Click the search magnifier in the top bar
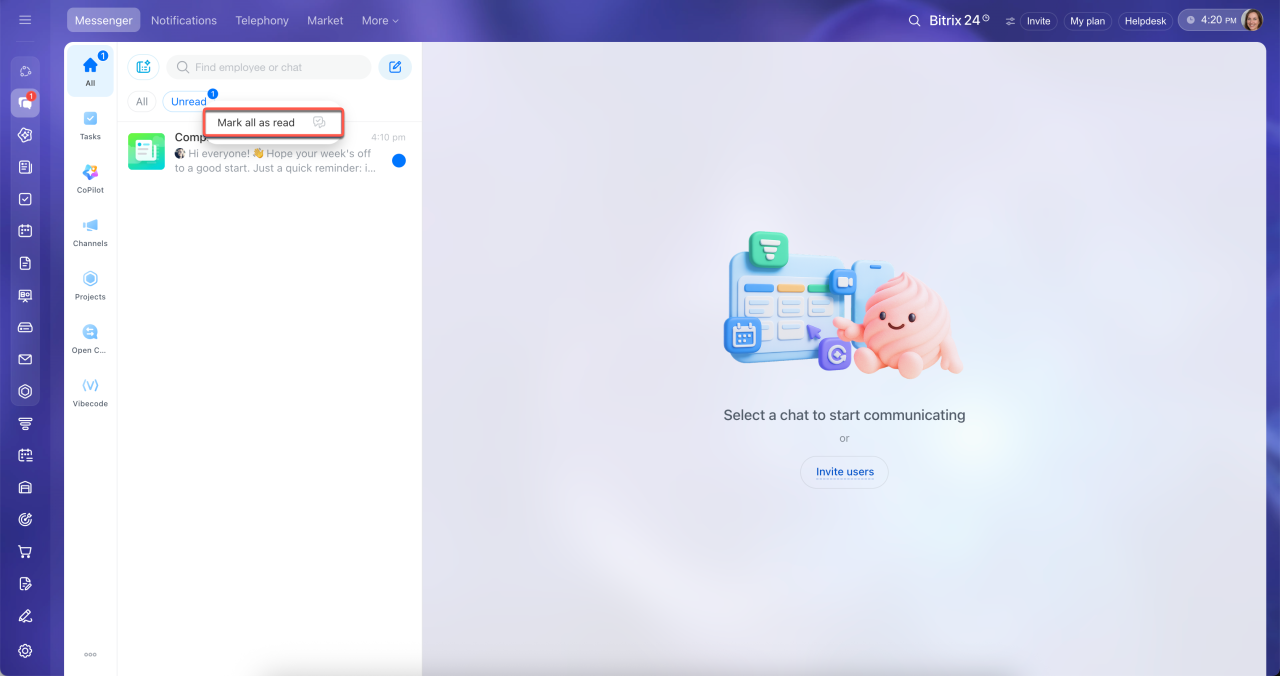Screen dimensions: 1280x676 pos(914,20)
